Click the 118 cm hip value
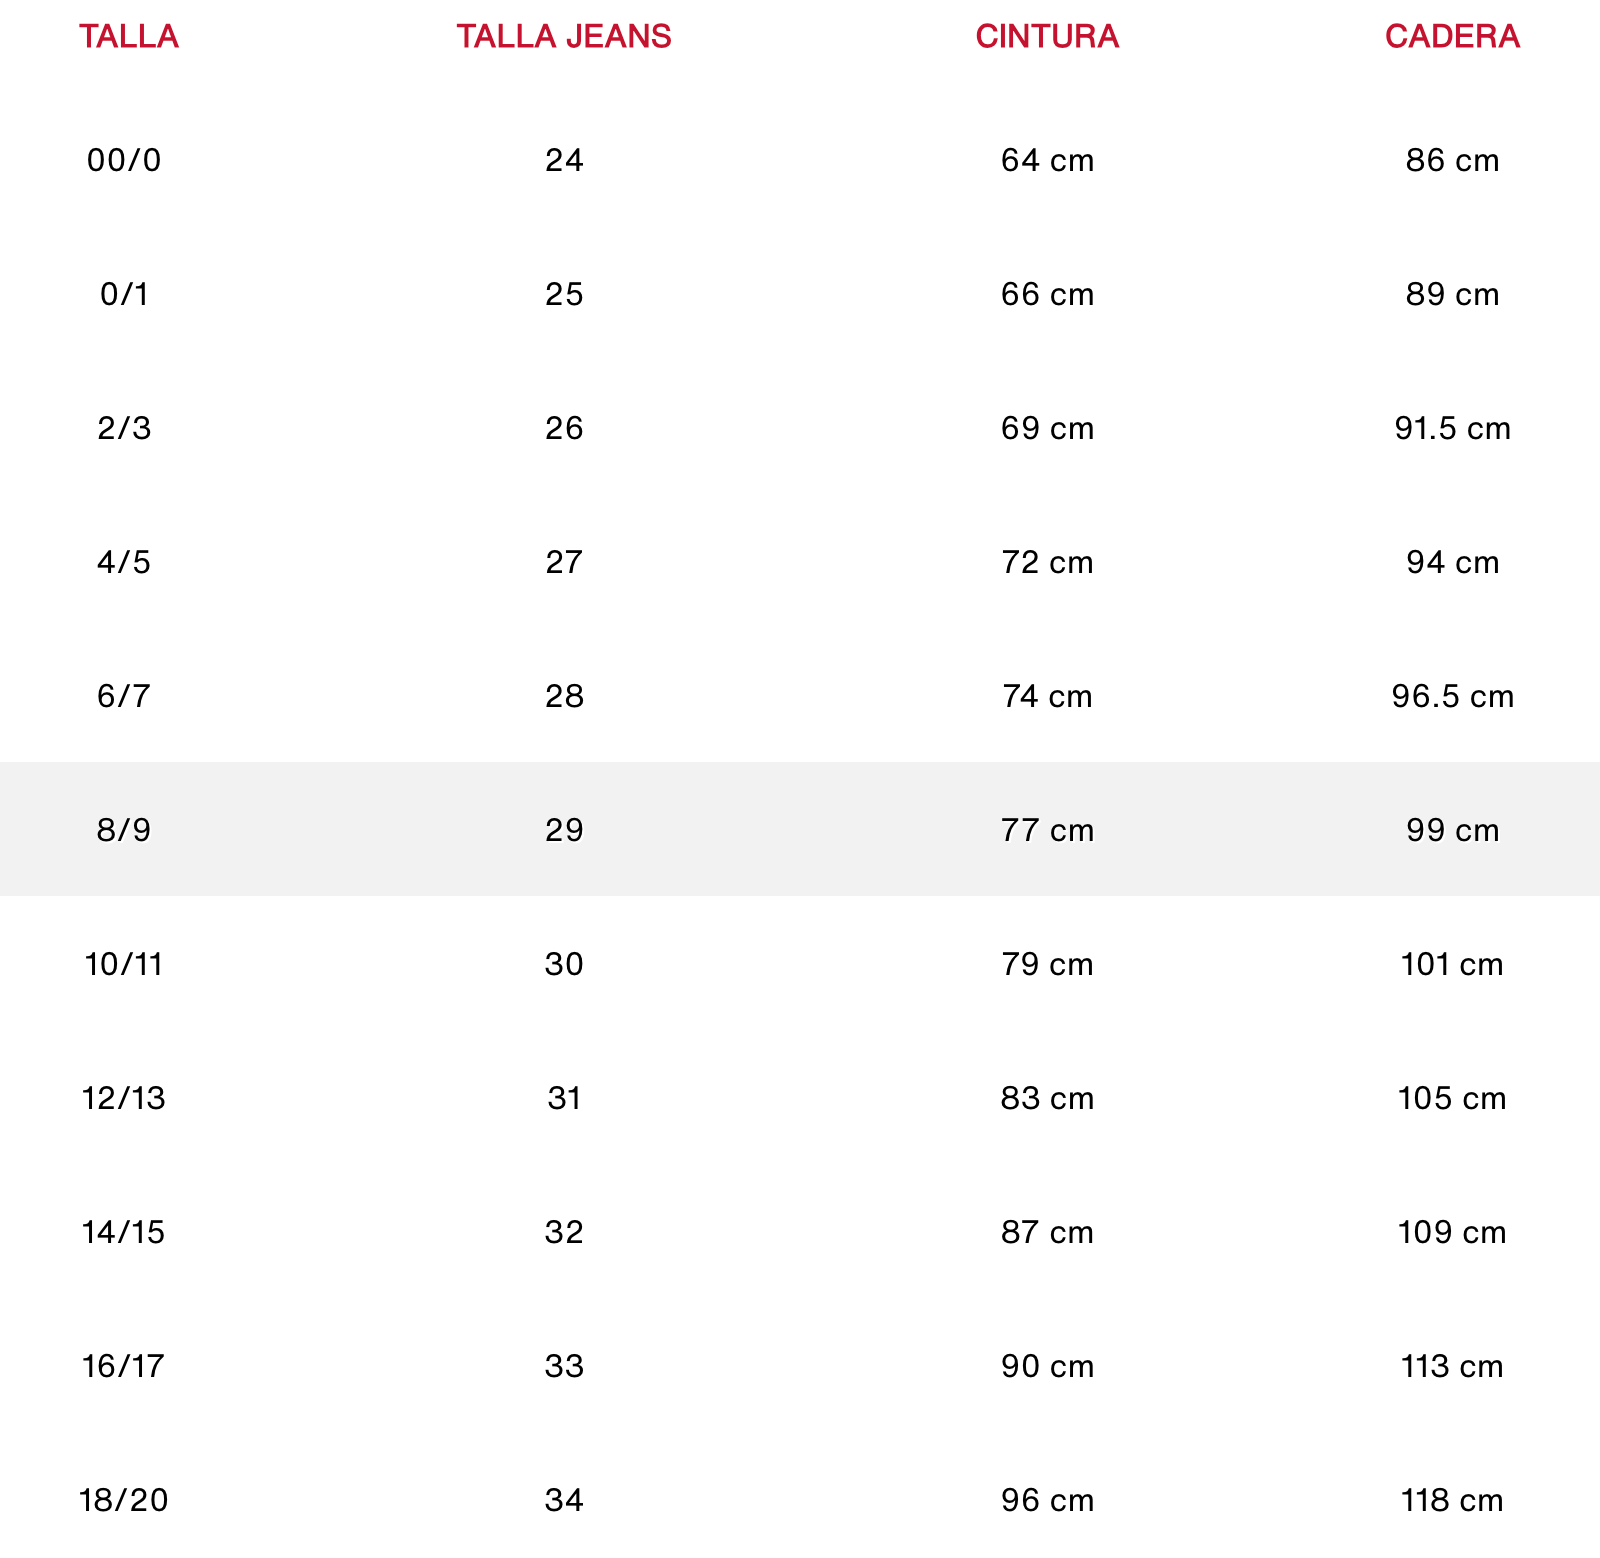This screenshot has height=1558, width=1600. [1452, 1500]
